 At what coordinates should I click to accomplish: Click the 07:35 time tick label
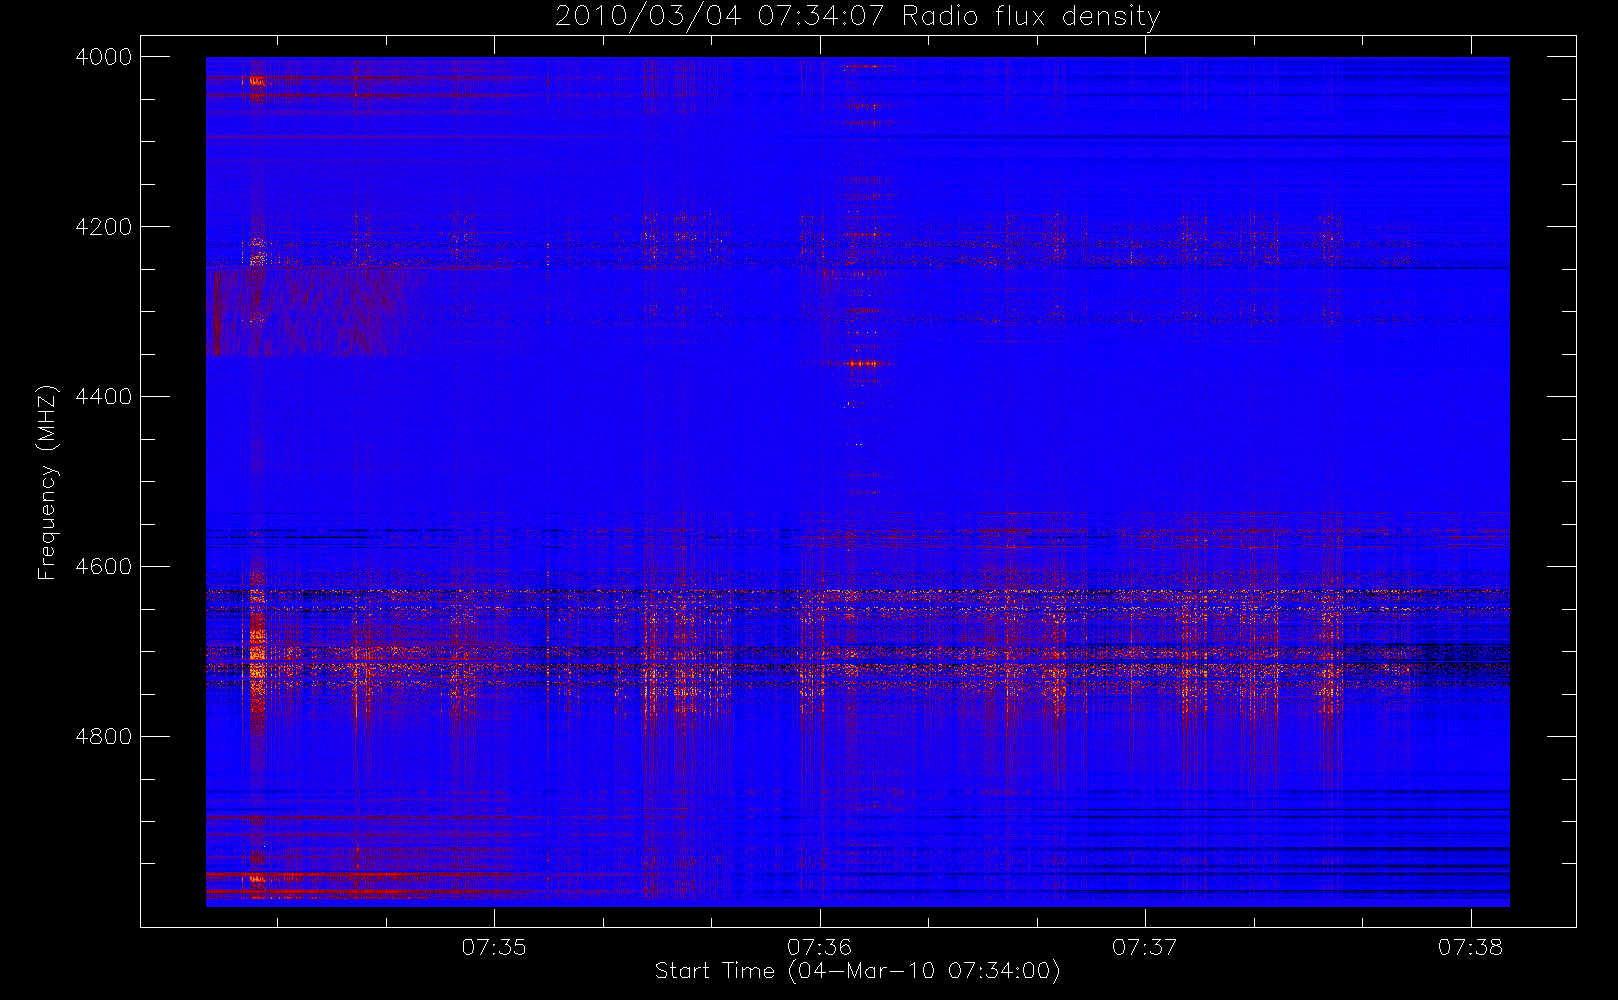494,947
